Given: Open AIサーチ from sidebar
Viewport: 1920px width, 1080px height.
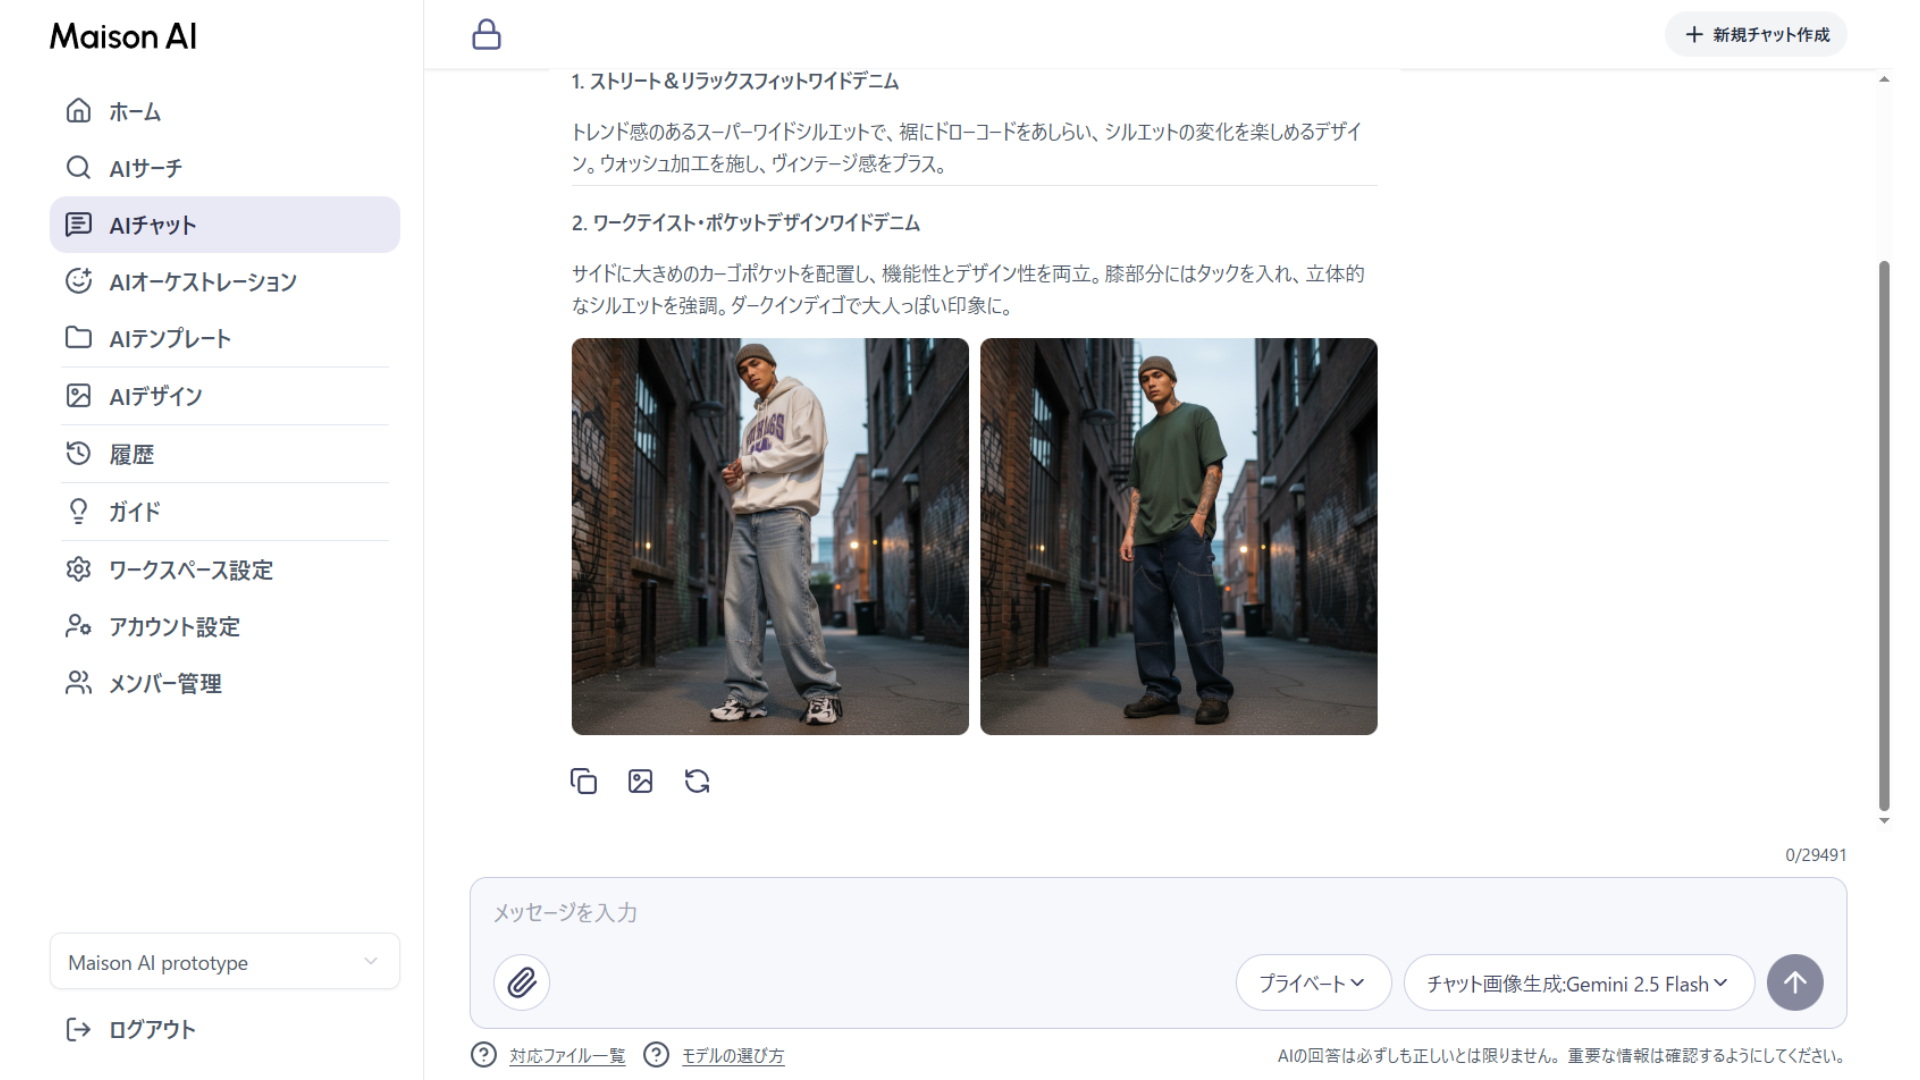Looking at the screenshot, I should coord(145,168).
